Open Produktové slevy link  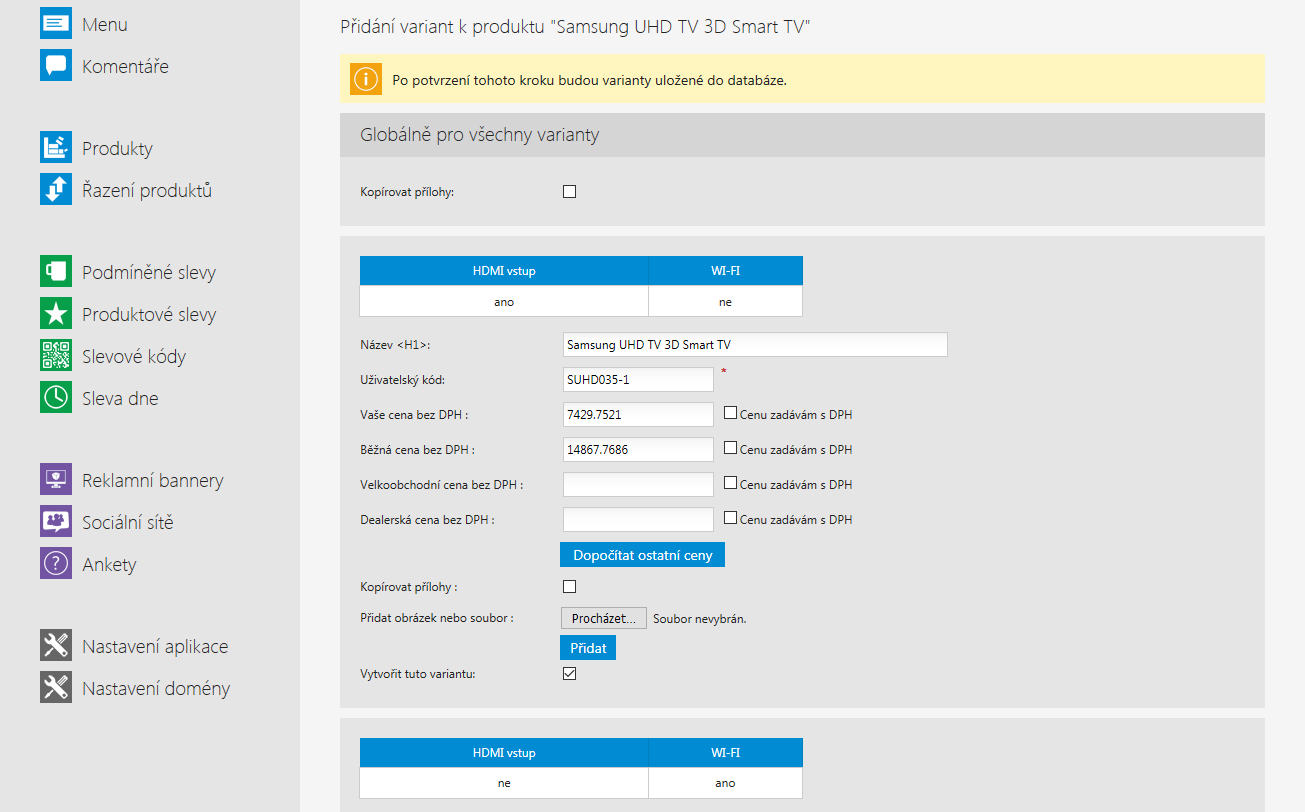149,314
